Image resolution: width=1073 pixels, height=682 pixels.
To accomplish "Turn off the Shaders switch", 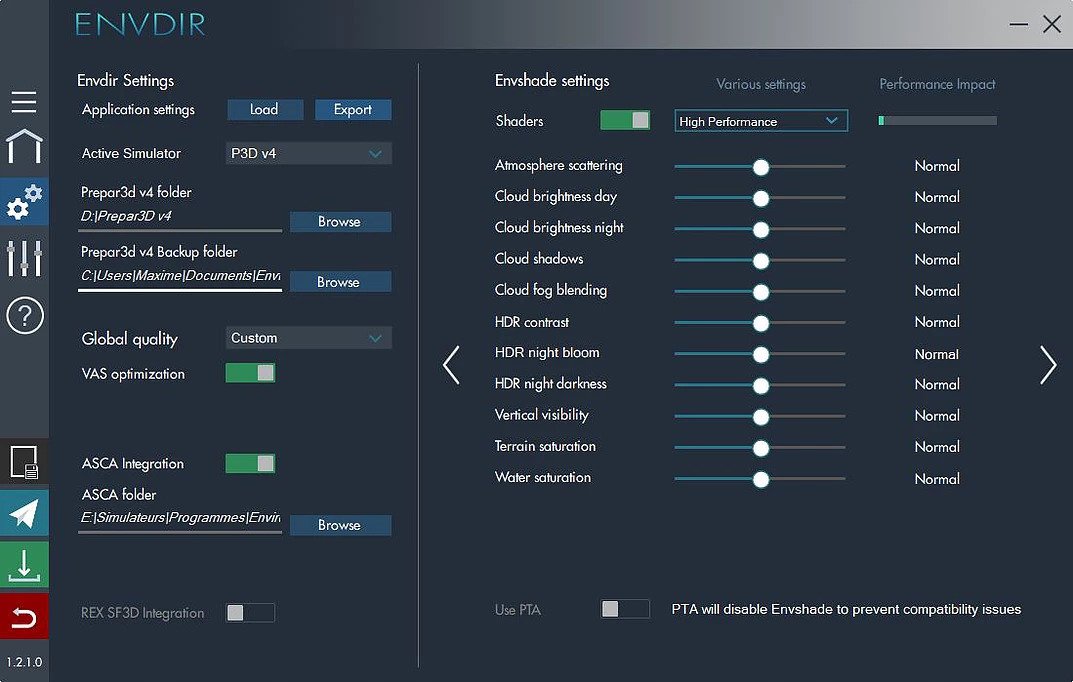I will click(624, 118).
